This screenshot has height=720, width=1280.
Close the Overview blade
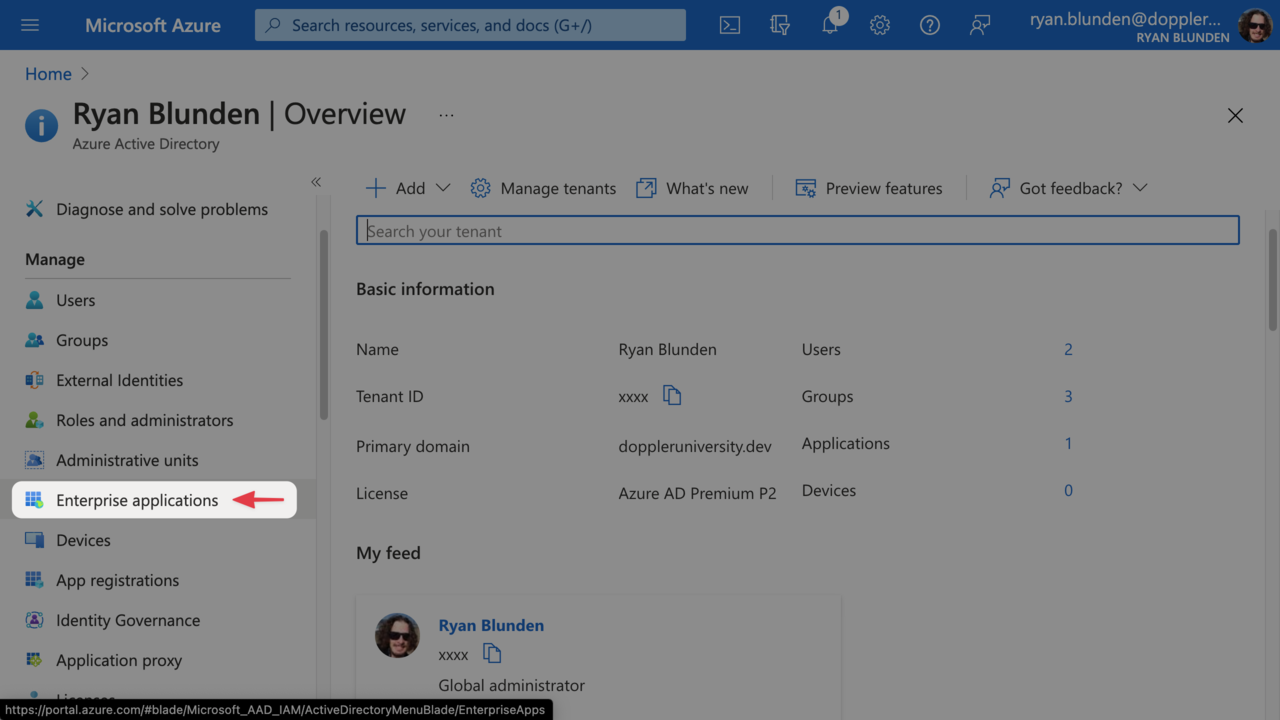coord(1235,116)
